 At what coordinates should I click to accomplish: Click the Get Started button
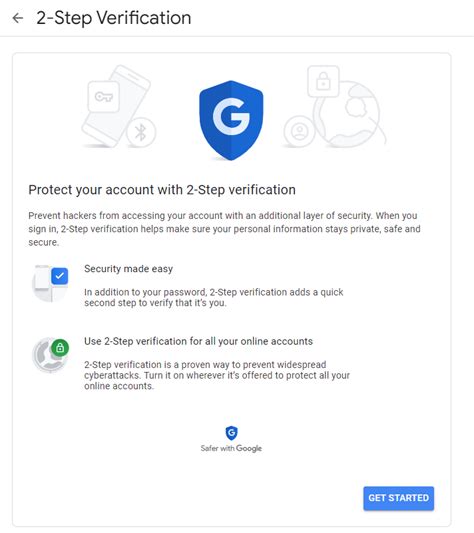tap(399, 498)
